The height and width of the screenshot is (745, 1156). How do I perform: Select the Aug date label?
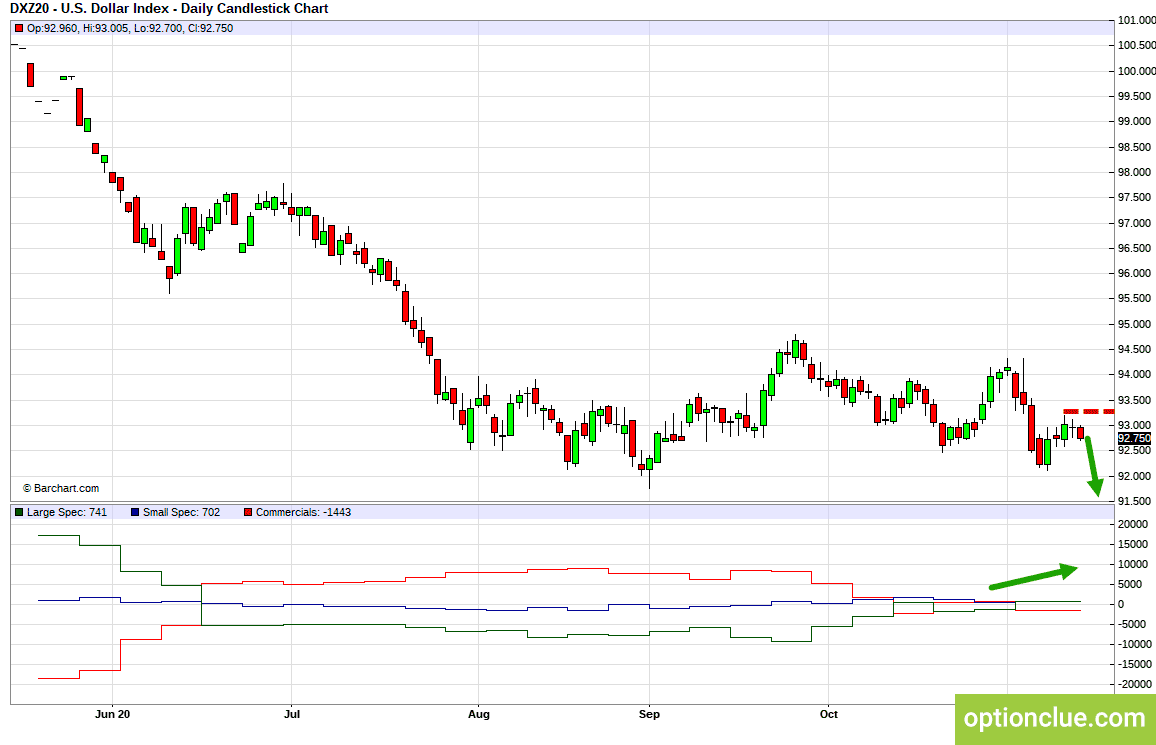tap(478, 714)
